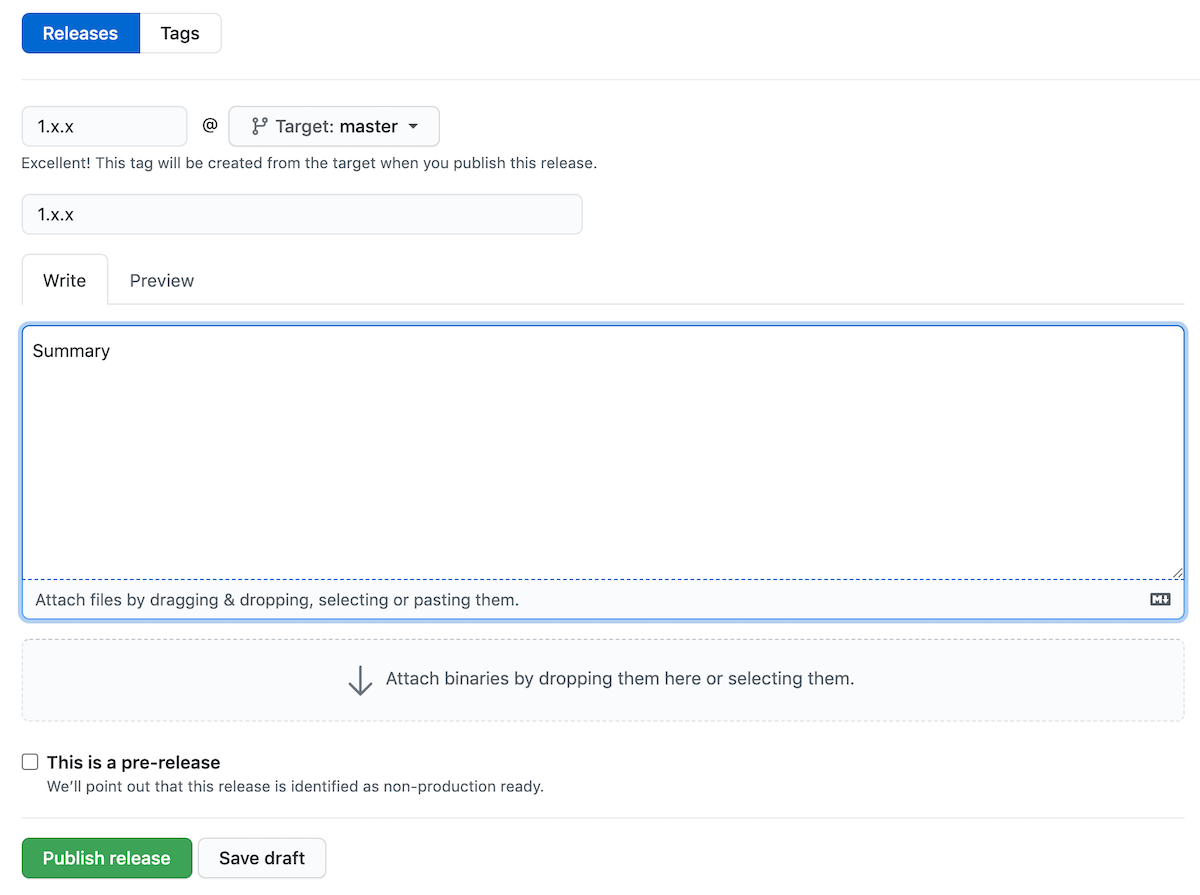Open the Target: master branch dropdown

pyautogui.click(x=334, y=127)
